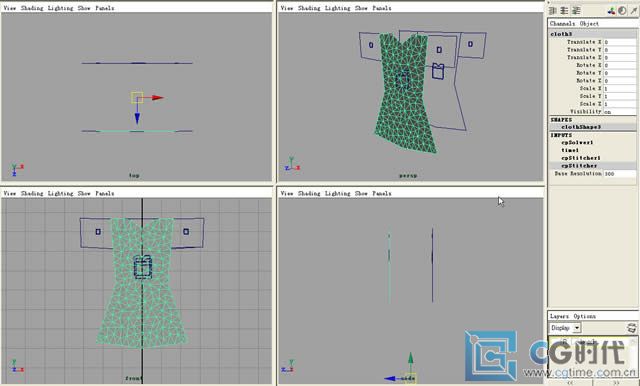
Task: Click the Scale X value field
Action: click(620, 89)
